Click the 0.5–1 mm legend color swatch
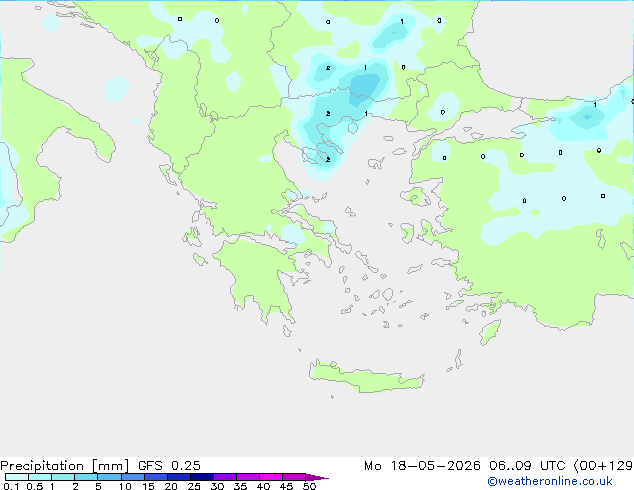This screenshot has width=634, height=490. pyautogui.click(x=40, y=477)
